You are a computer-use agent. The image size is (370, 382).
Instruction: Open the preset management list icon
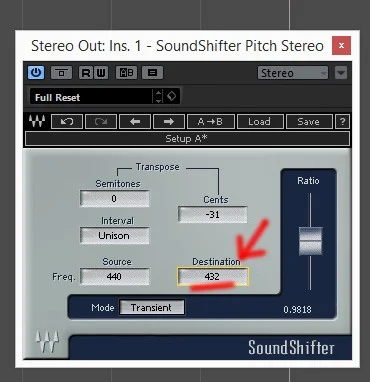152,73
